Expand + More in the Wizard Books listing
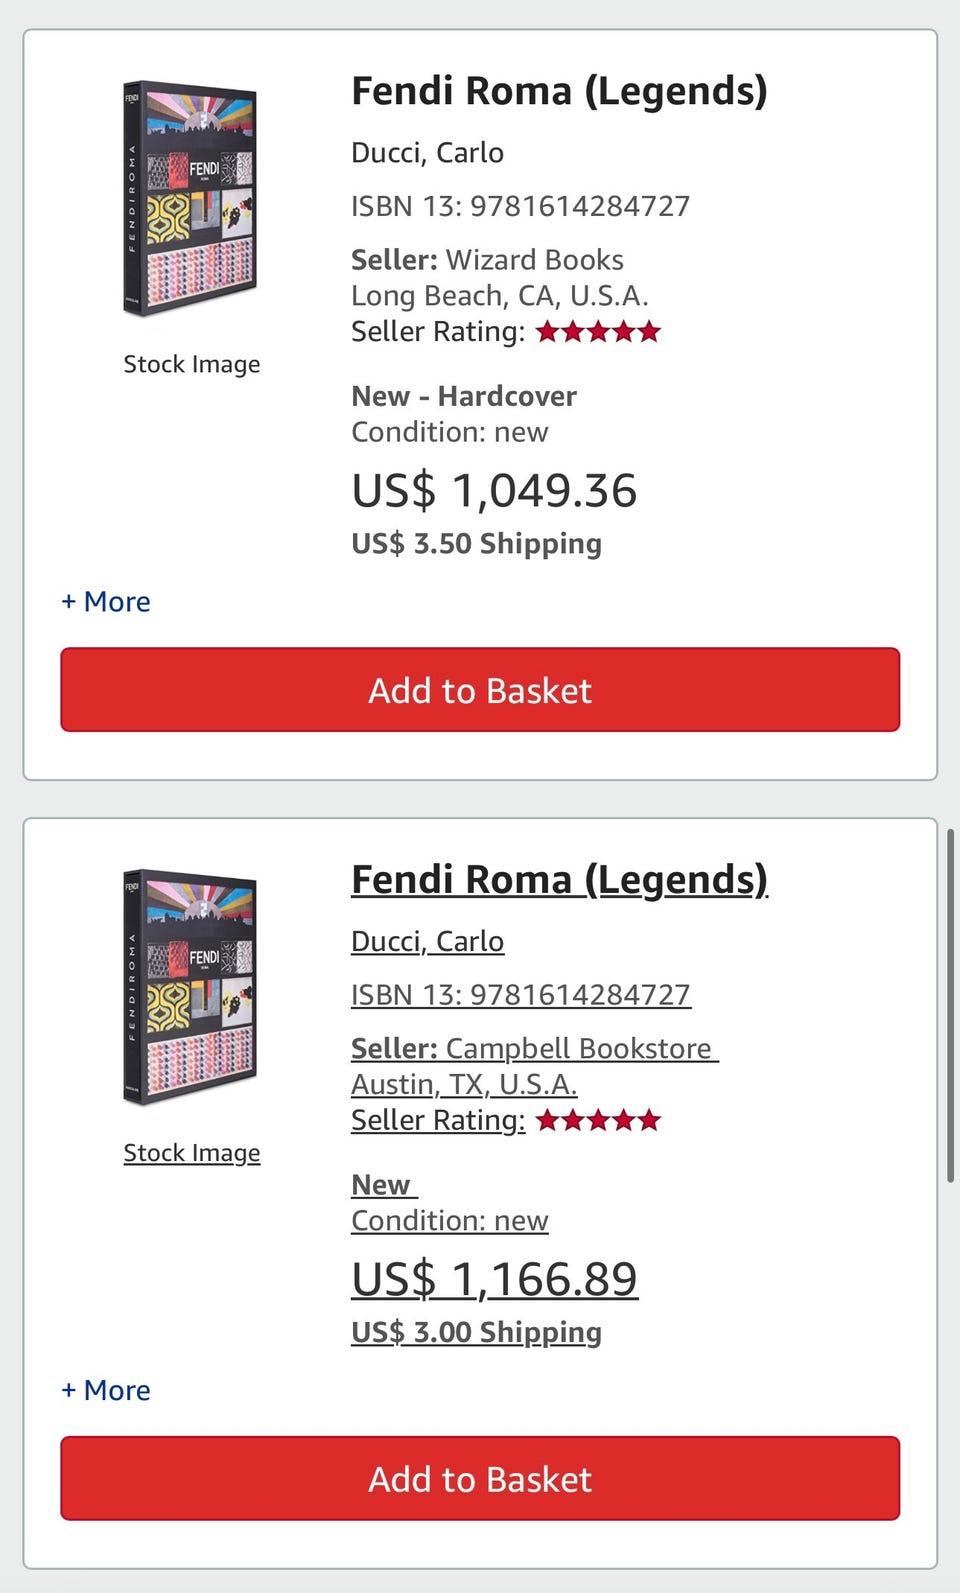 click(x=106, y=602)
